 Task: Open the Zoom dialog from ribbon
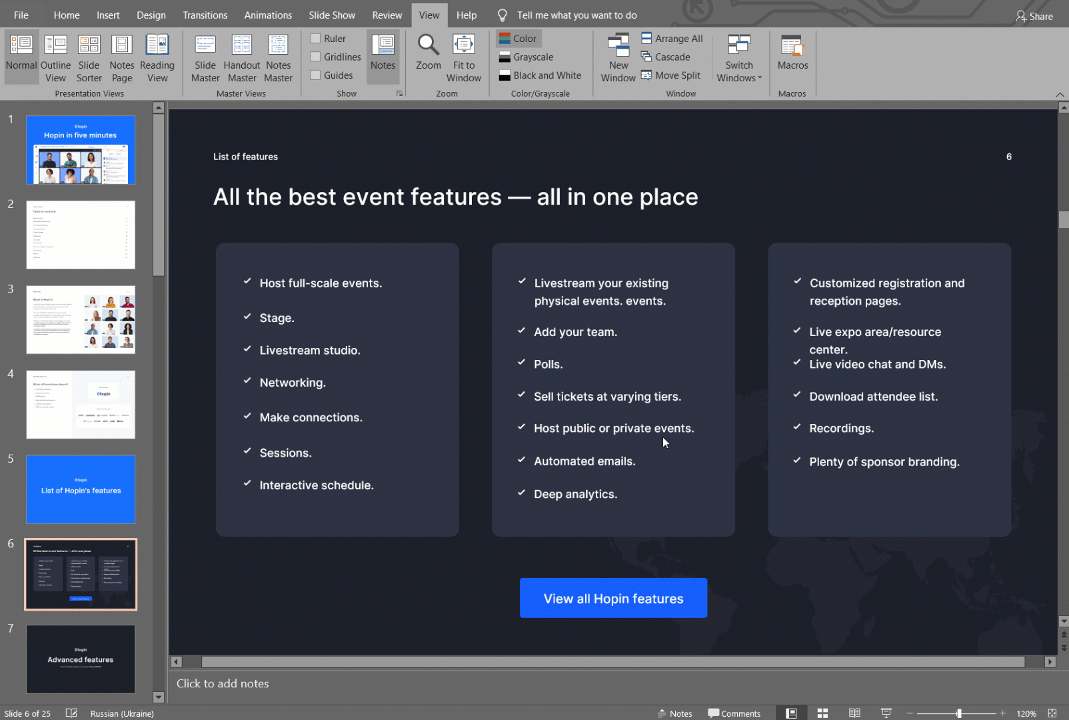pyautogui.click(x=428, y=53)
